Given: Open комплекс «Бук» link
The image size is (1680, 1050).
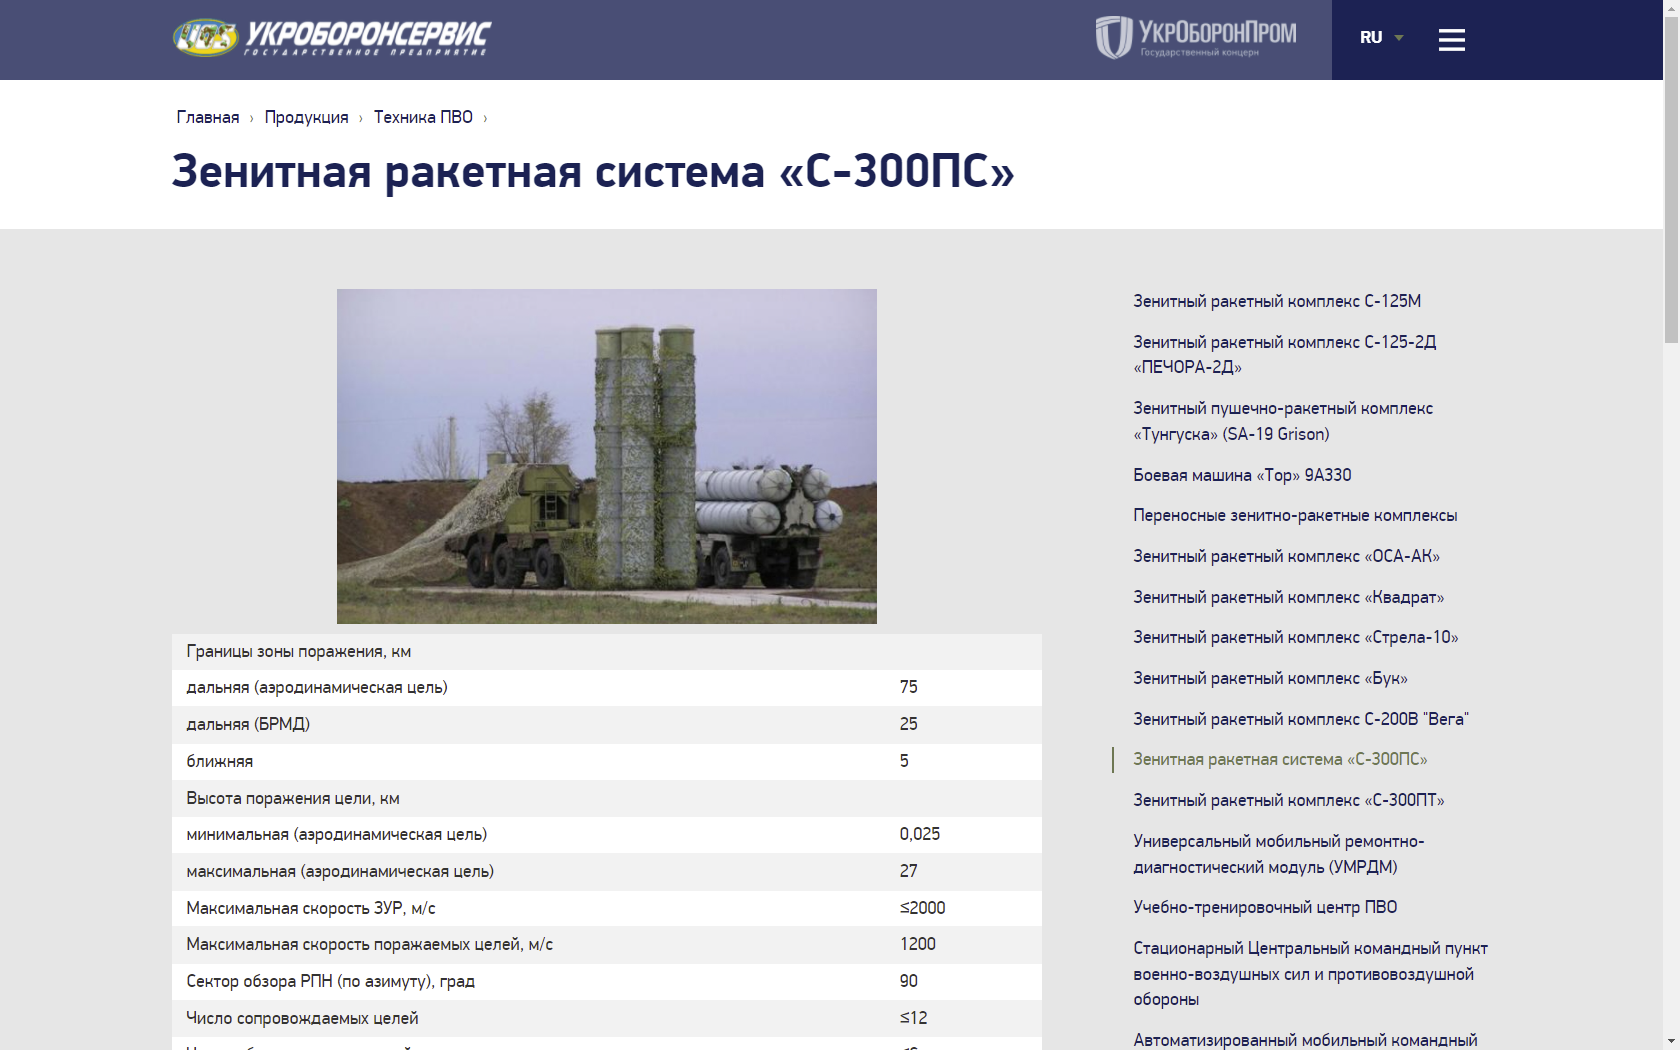Looking at the screenshot, I should coord(1270,678).
